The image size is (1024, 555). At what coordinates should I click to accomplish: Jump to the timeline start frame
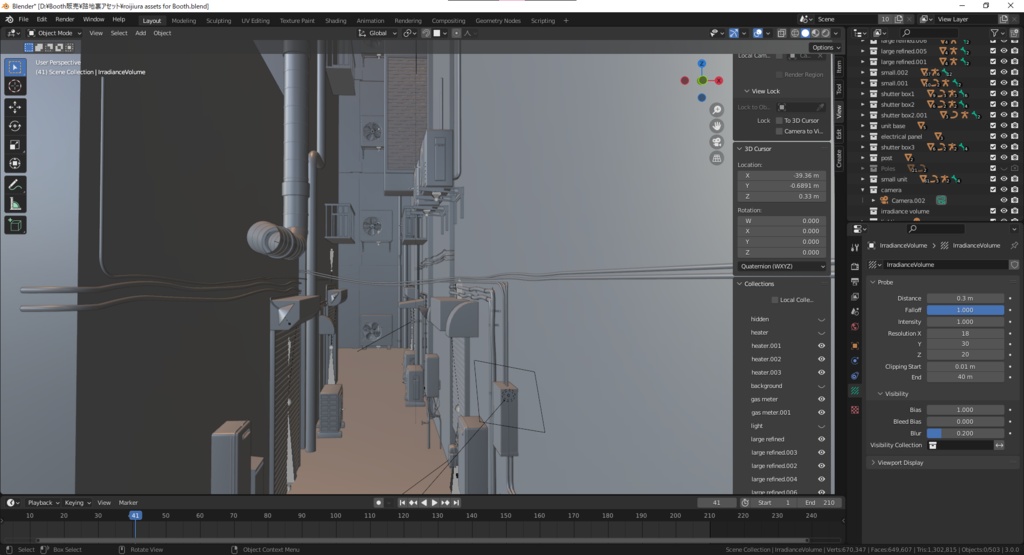click(402, 503)
